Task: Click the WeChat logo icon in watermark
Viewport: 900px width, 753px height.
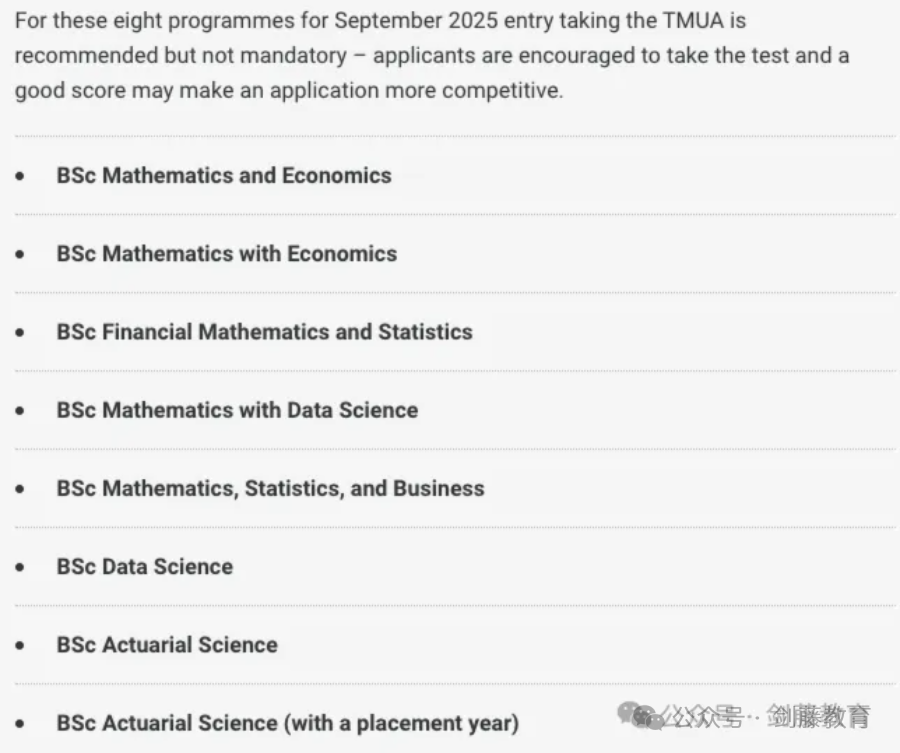Action: coord(639,715)
